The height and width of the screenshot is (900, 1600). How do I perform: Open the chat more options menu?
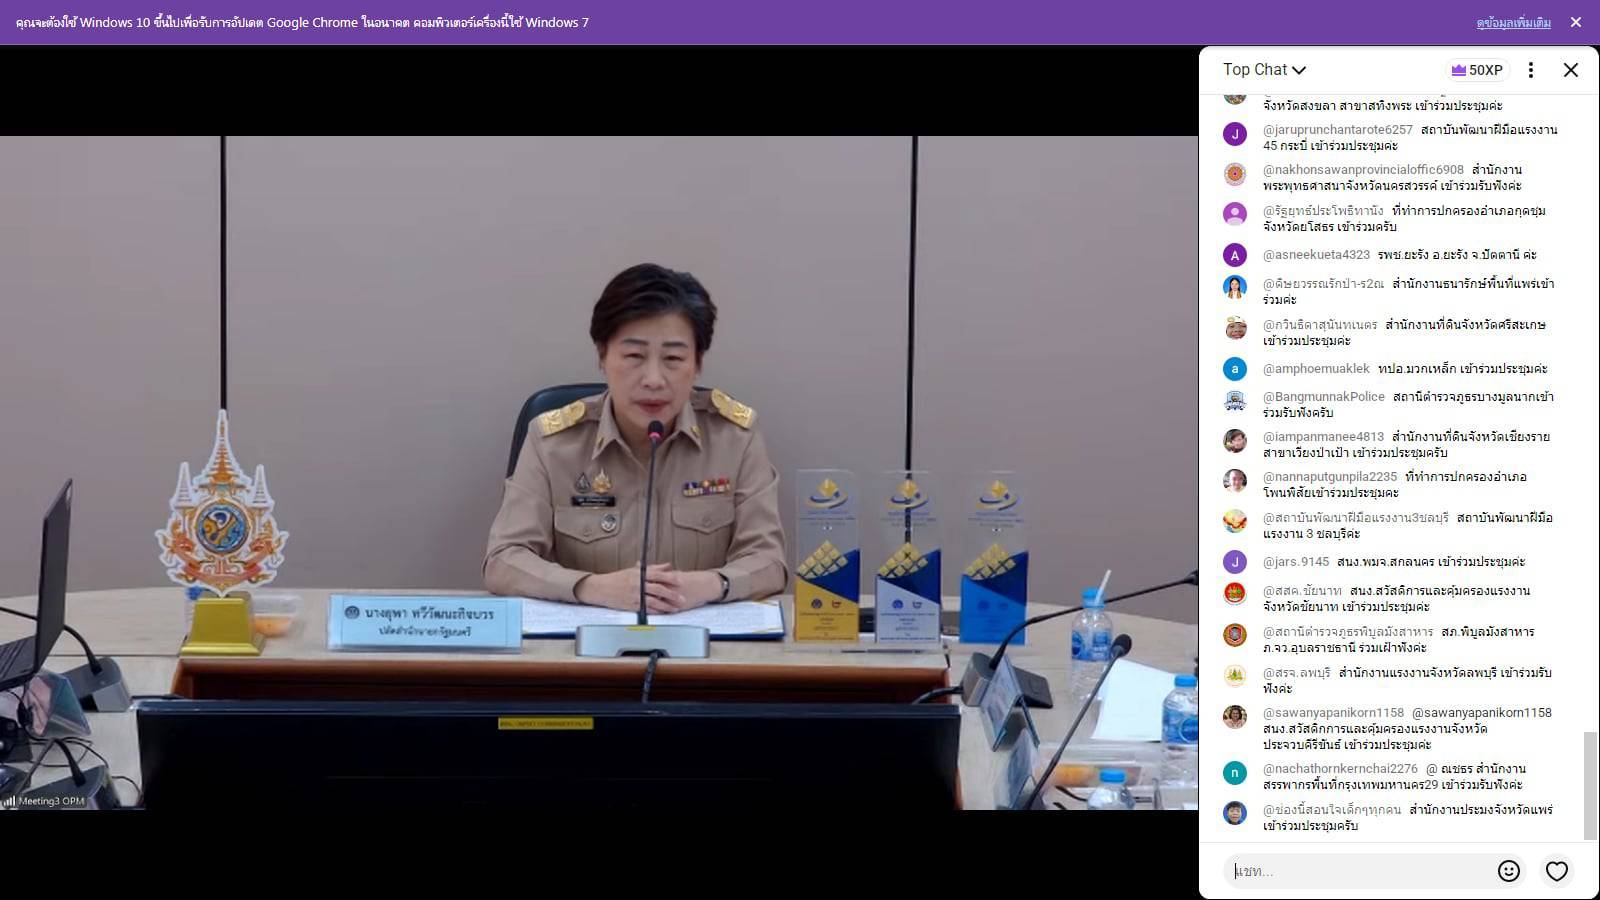point(1530,70)
